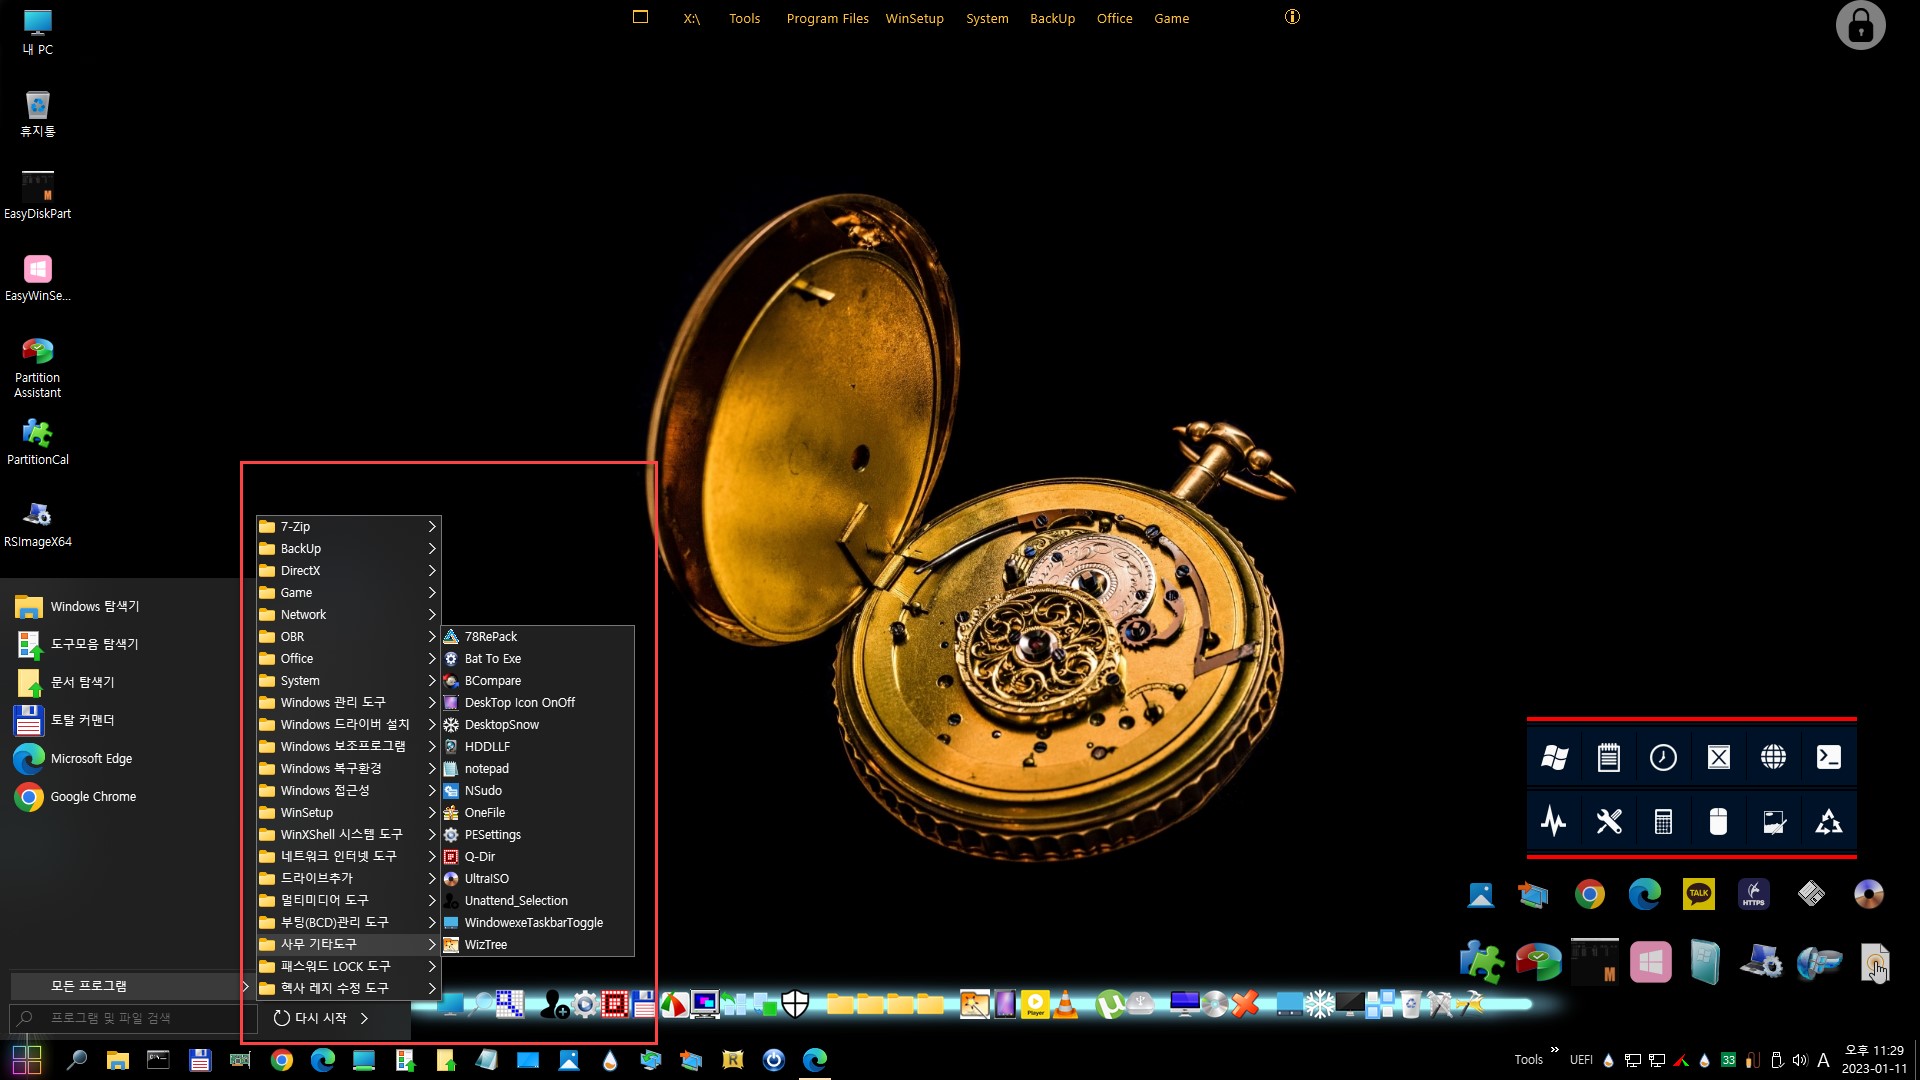Click the taskbar clock showing 오후 11:29

(x=1874, y=1059)
